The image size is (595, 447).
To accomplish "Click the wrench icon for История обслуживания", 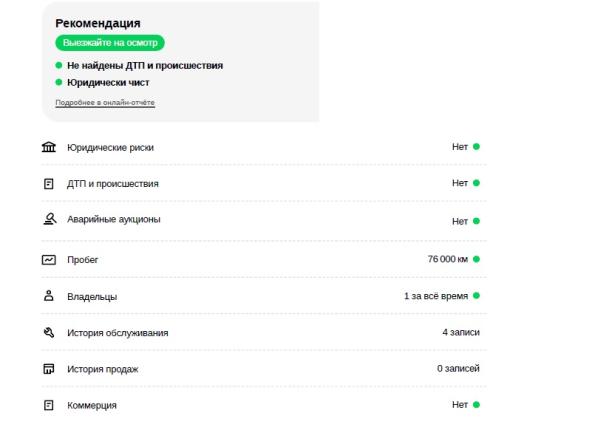I will pyautogui.click(x=49, y=333).
